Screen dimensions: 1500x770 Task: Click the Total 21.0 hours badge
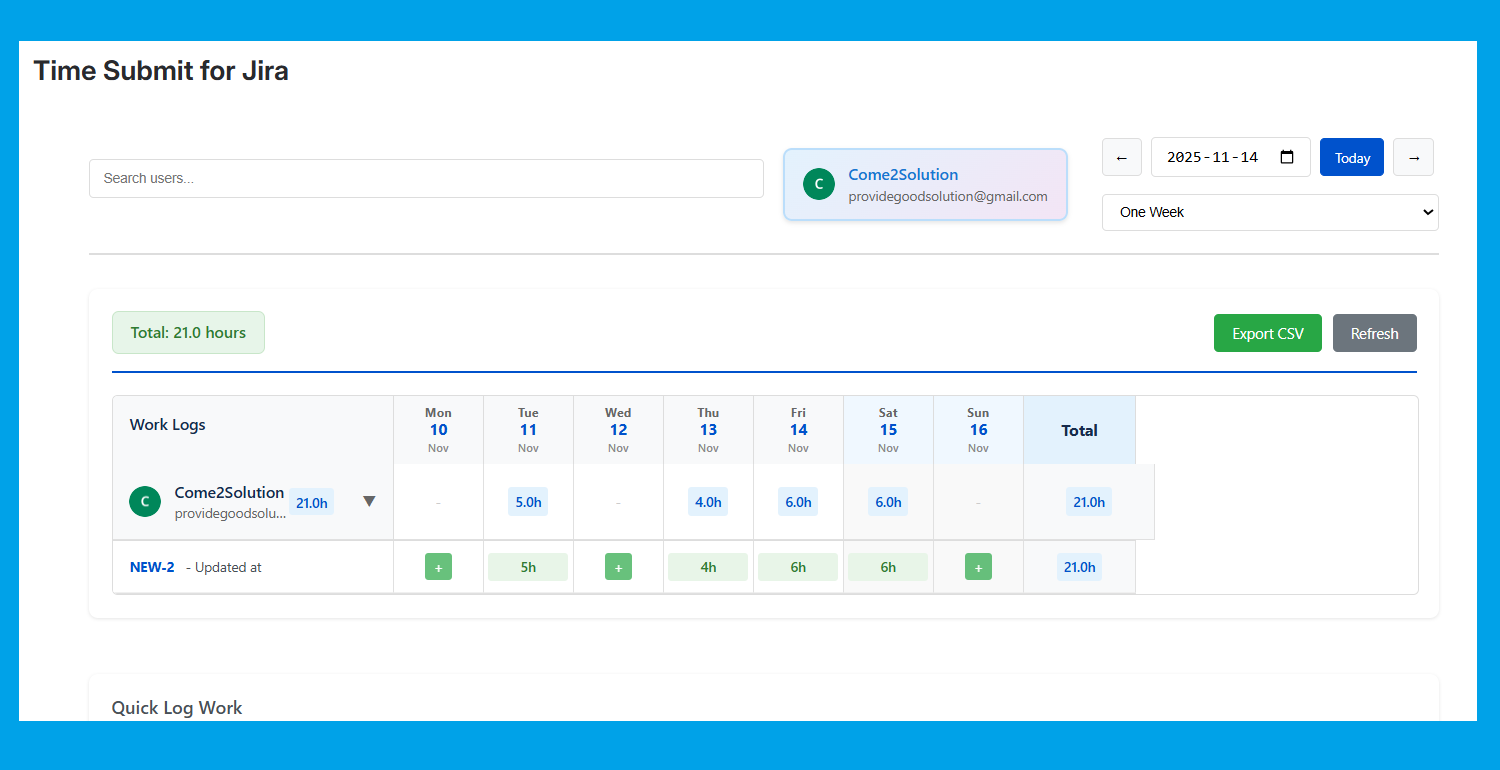(188, 332)
